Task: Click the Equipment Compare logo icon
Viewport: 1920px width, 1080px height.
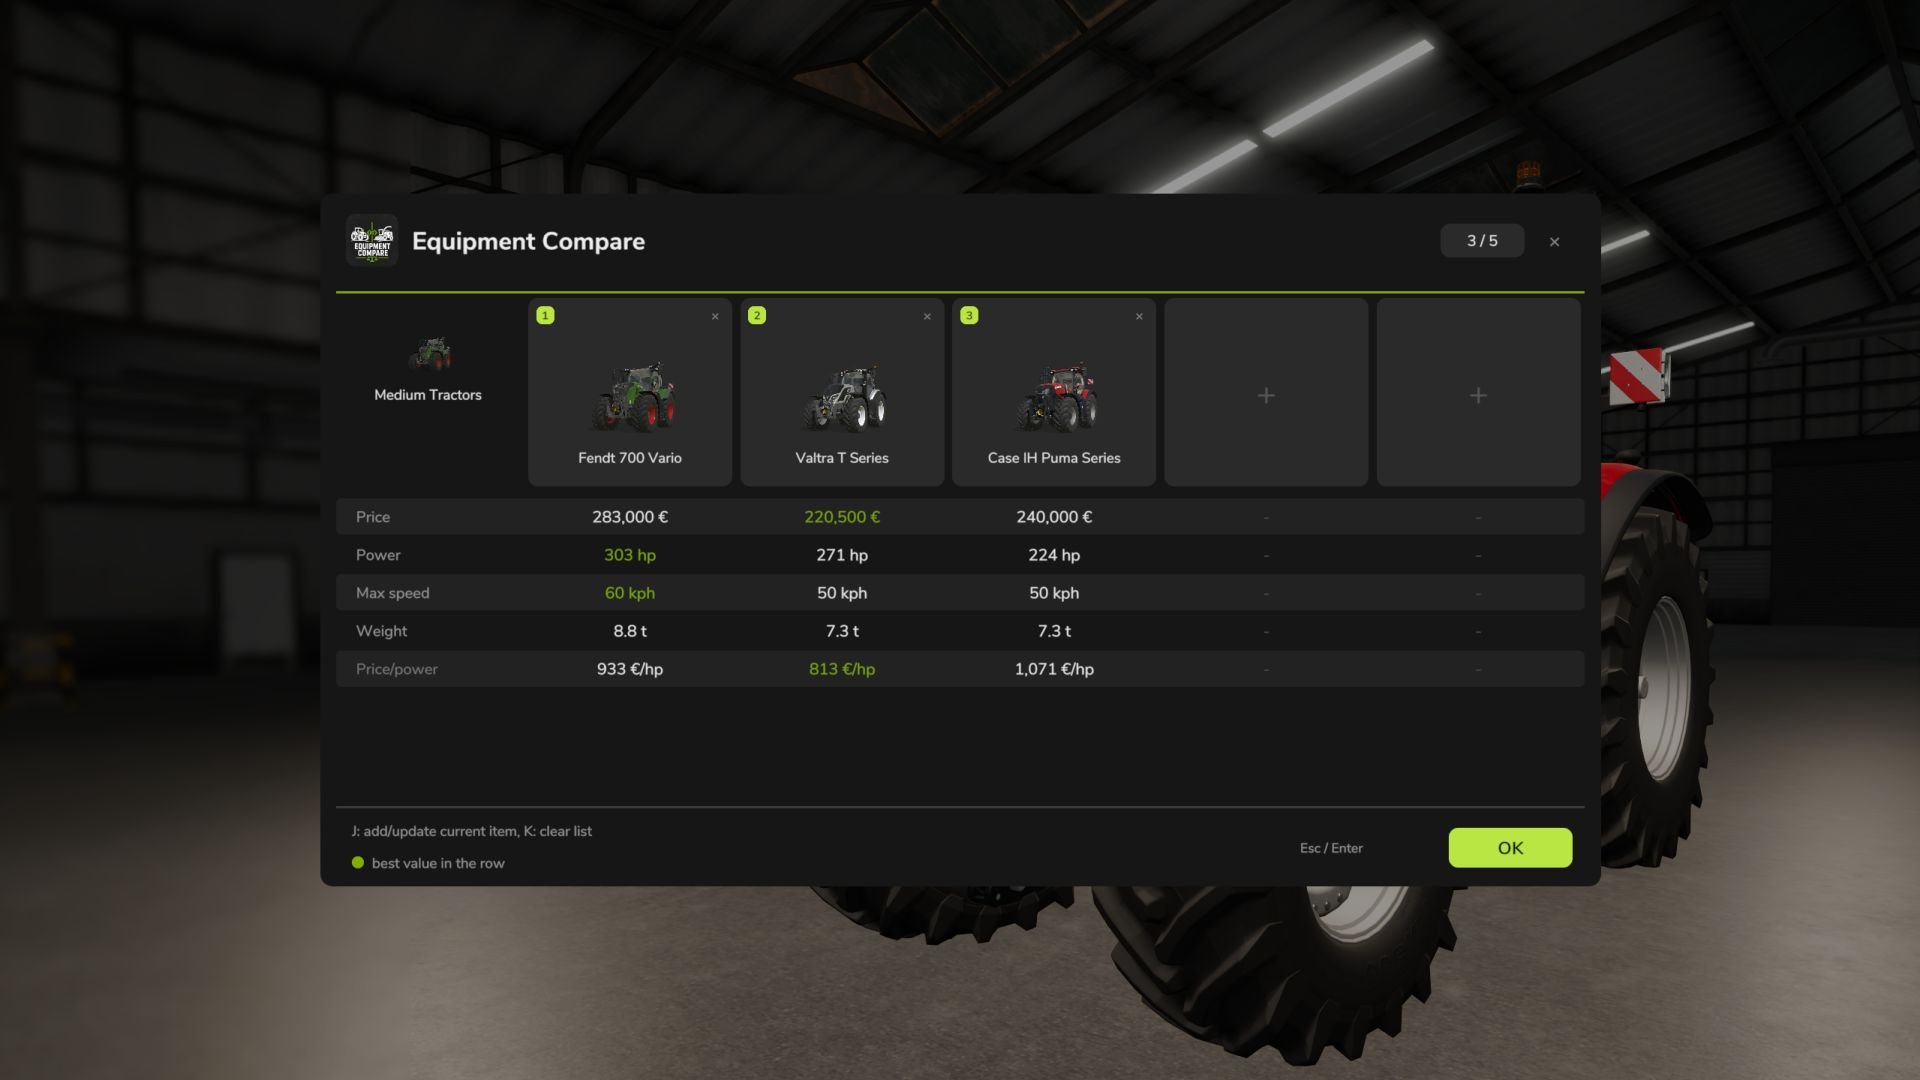Action: pyautogui.click(x=372, y=241)
